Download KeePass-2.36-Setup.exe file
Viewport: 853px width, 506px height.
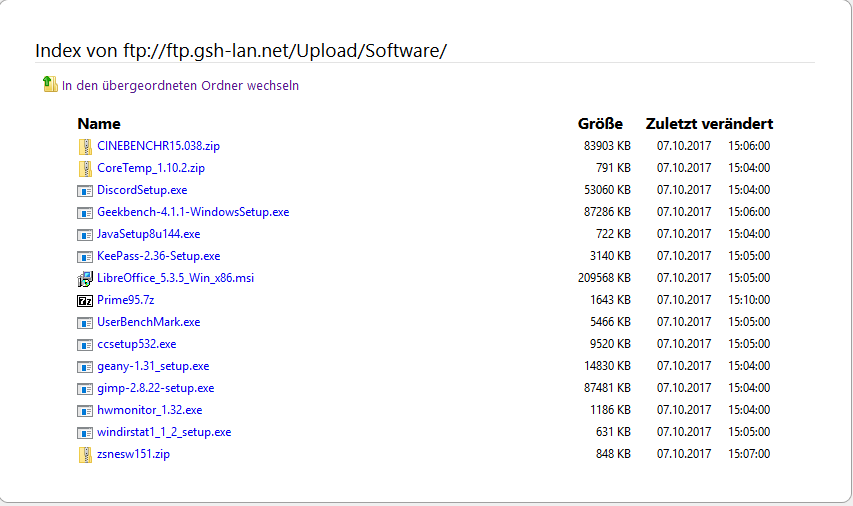click(158, 256)
